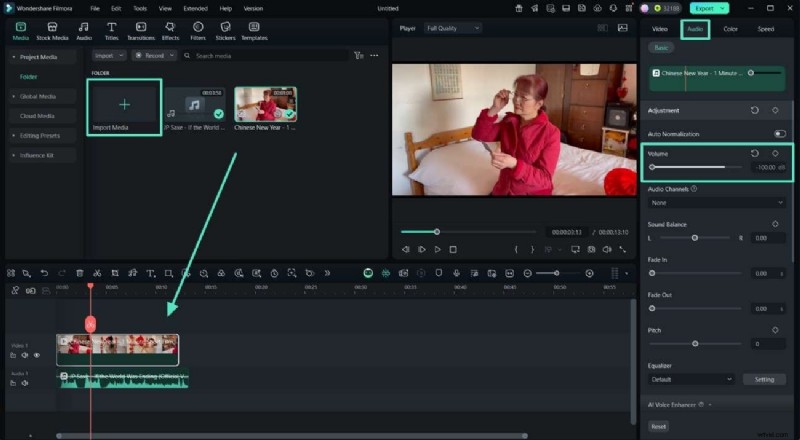Screen dimensions: 800x440
Task: Open the Record dropdown
Action: (x=154, y=55)
